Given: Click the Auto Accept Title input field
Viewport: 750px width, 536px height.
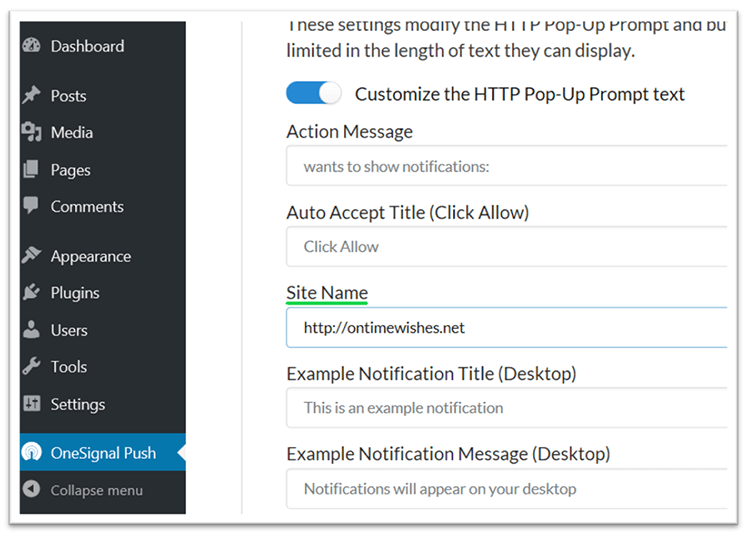Looking at the screenshot, I should click(506, 246).
